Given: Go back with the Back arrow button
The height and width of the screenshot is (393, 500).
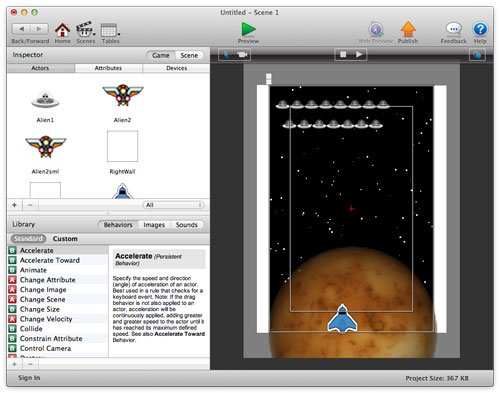Looking at the screenshot, I should pyautogui.click(x=21, y=29).
